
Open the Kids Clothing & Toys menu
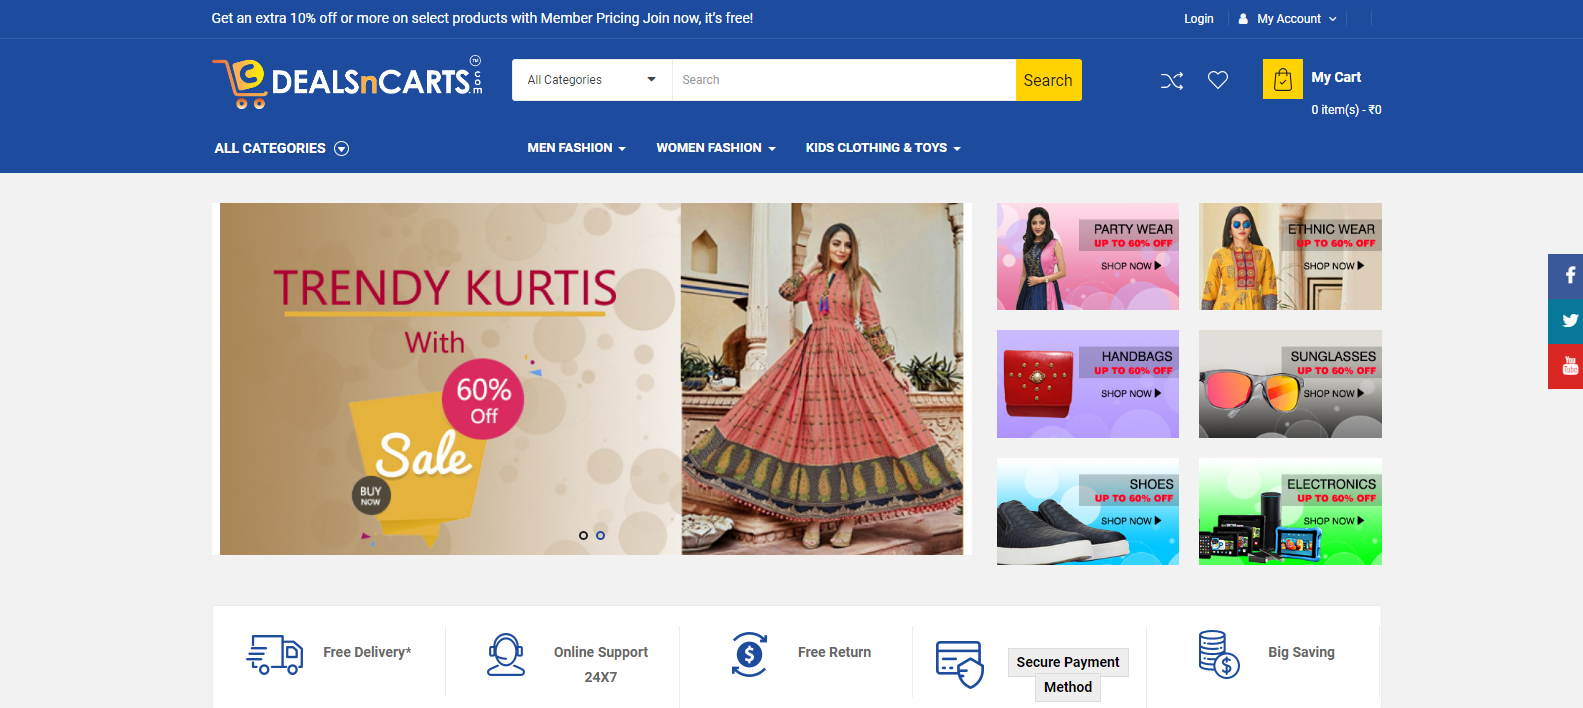click(882, 148)
